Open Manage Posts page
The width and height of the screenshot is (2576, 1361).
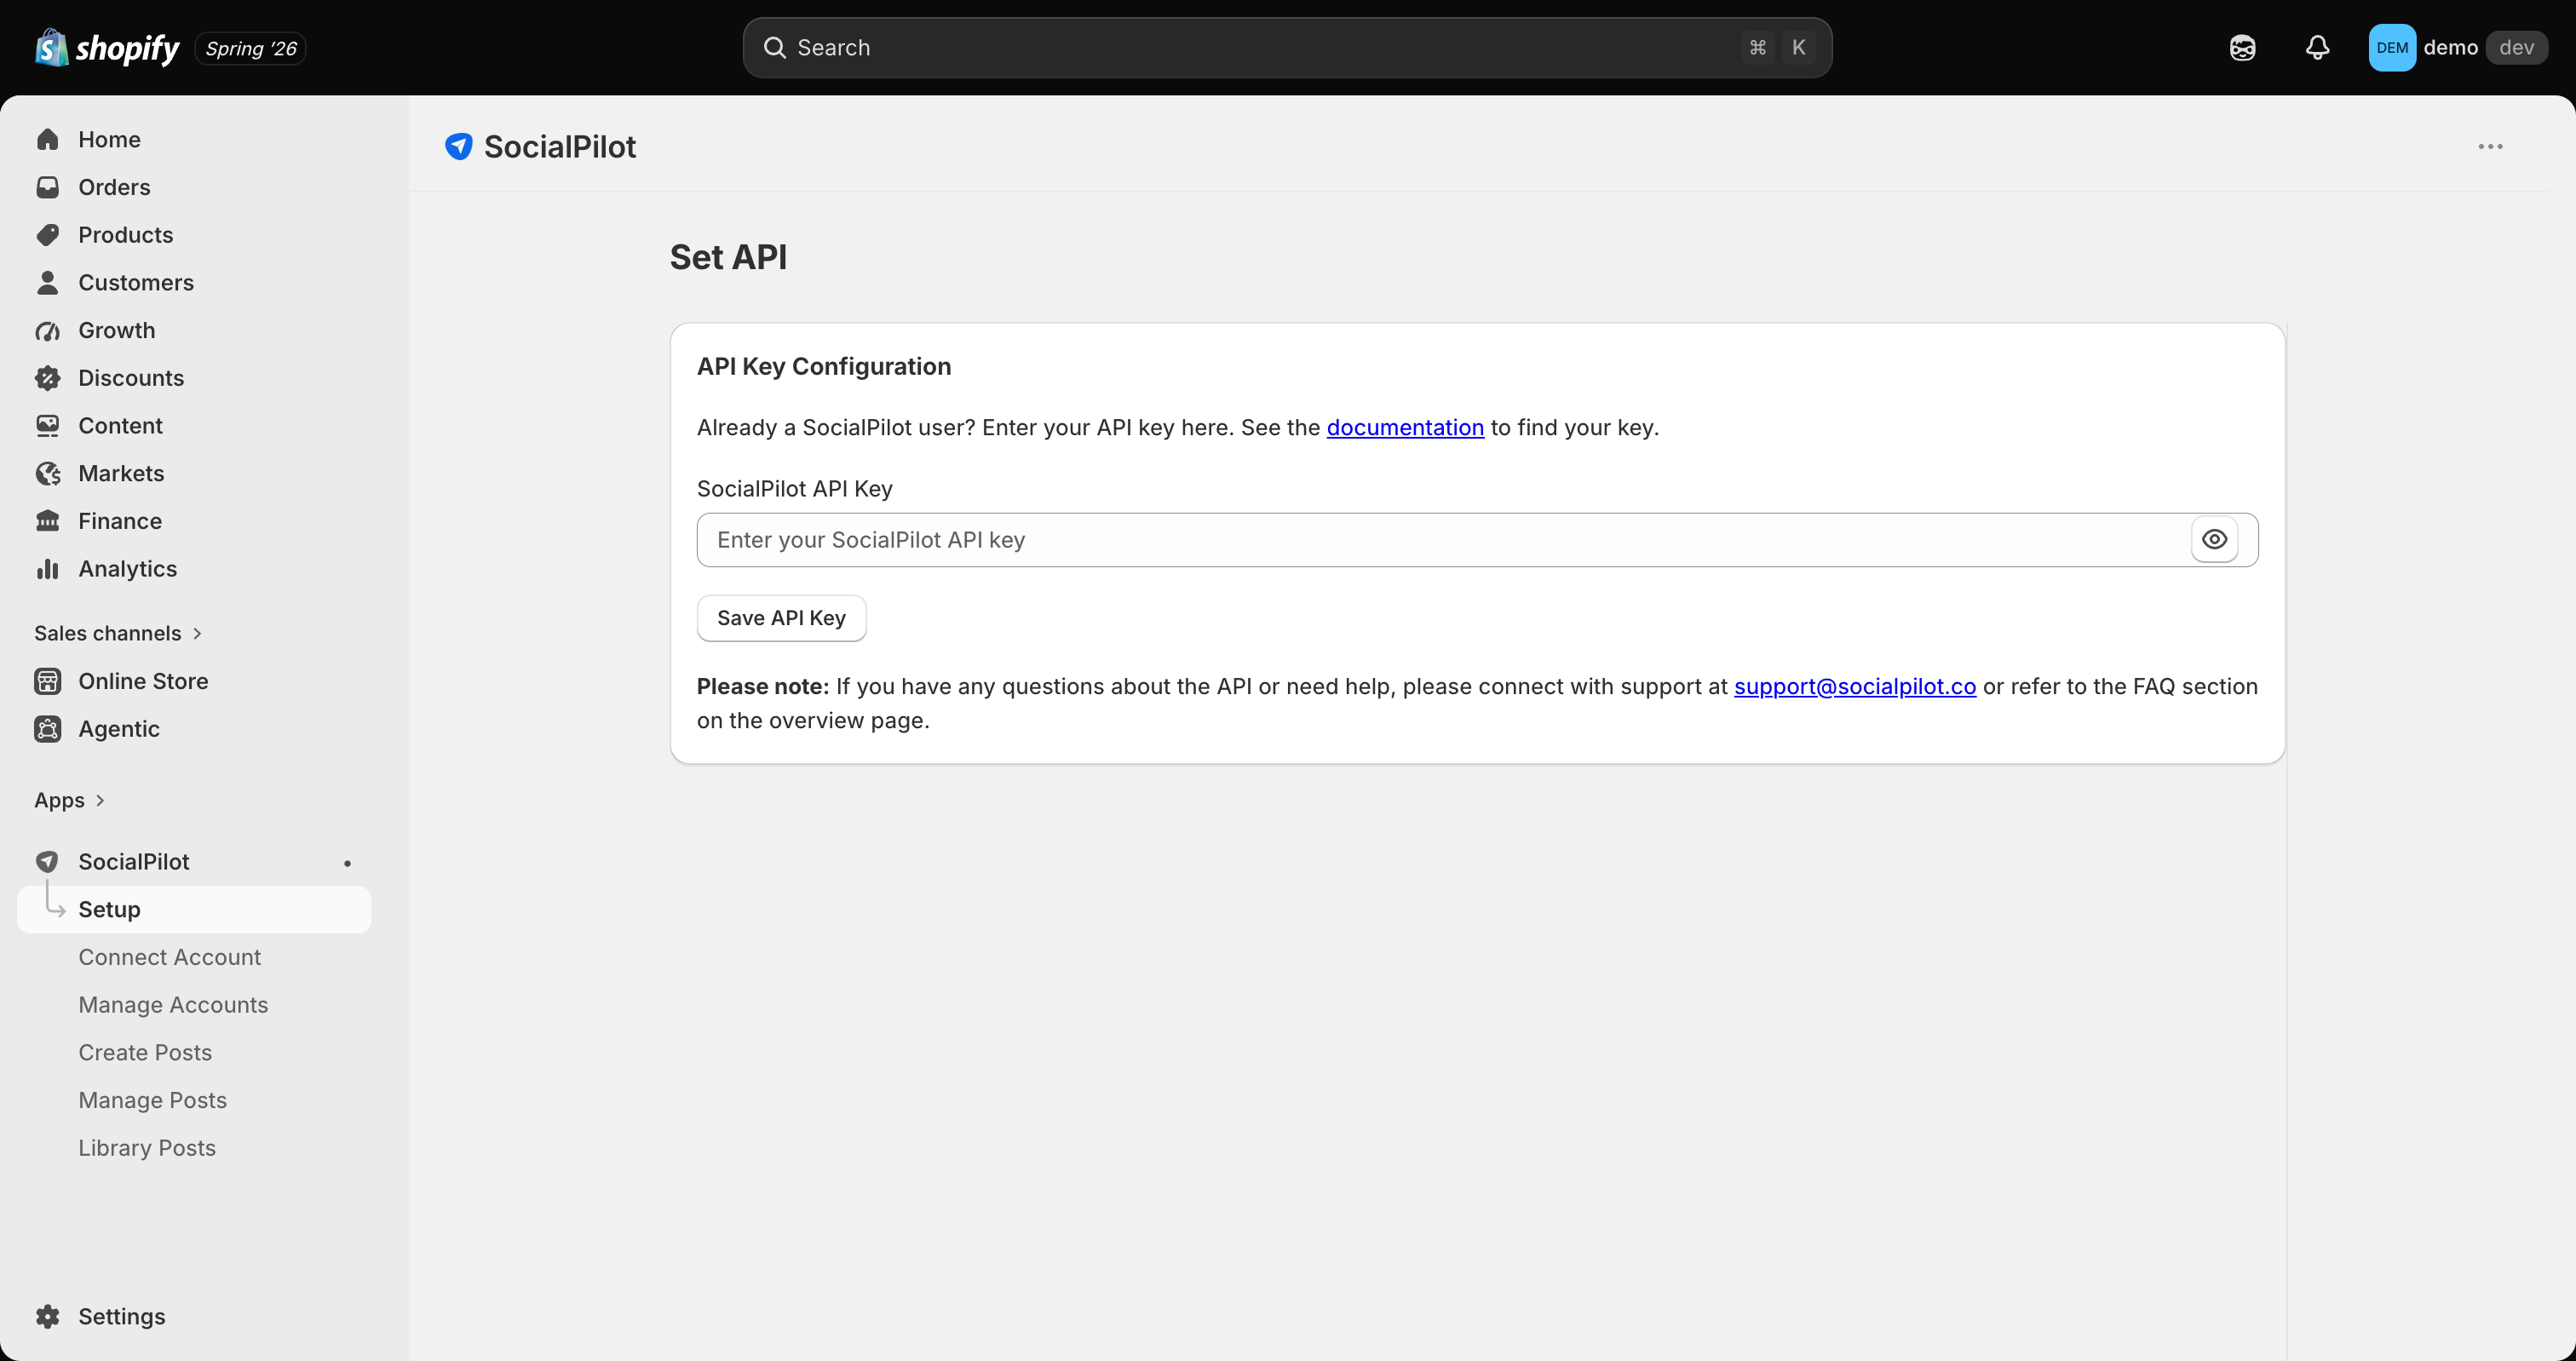coord(152,1100)
